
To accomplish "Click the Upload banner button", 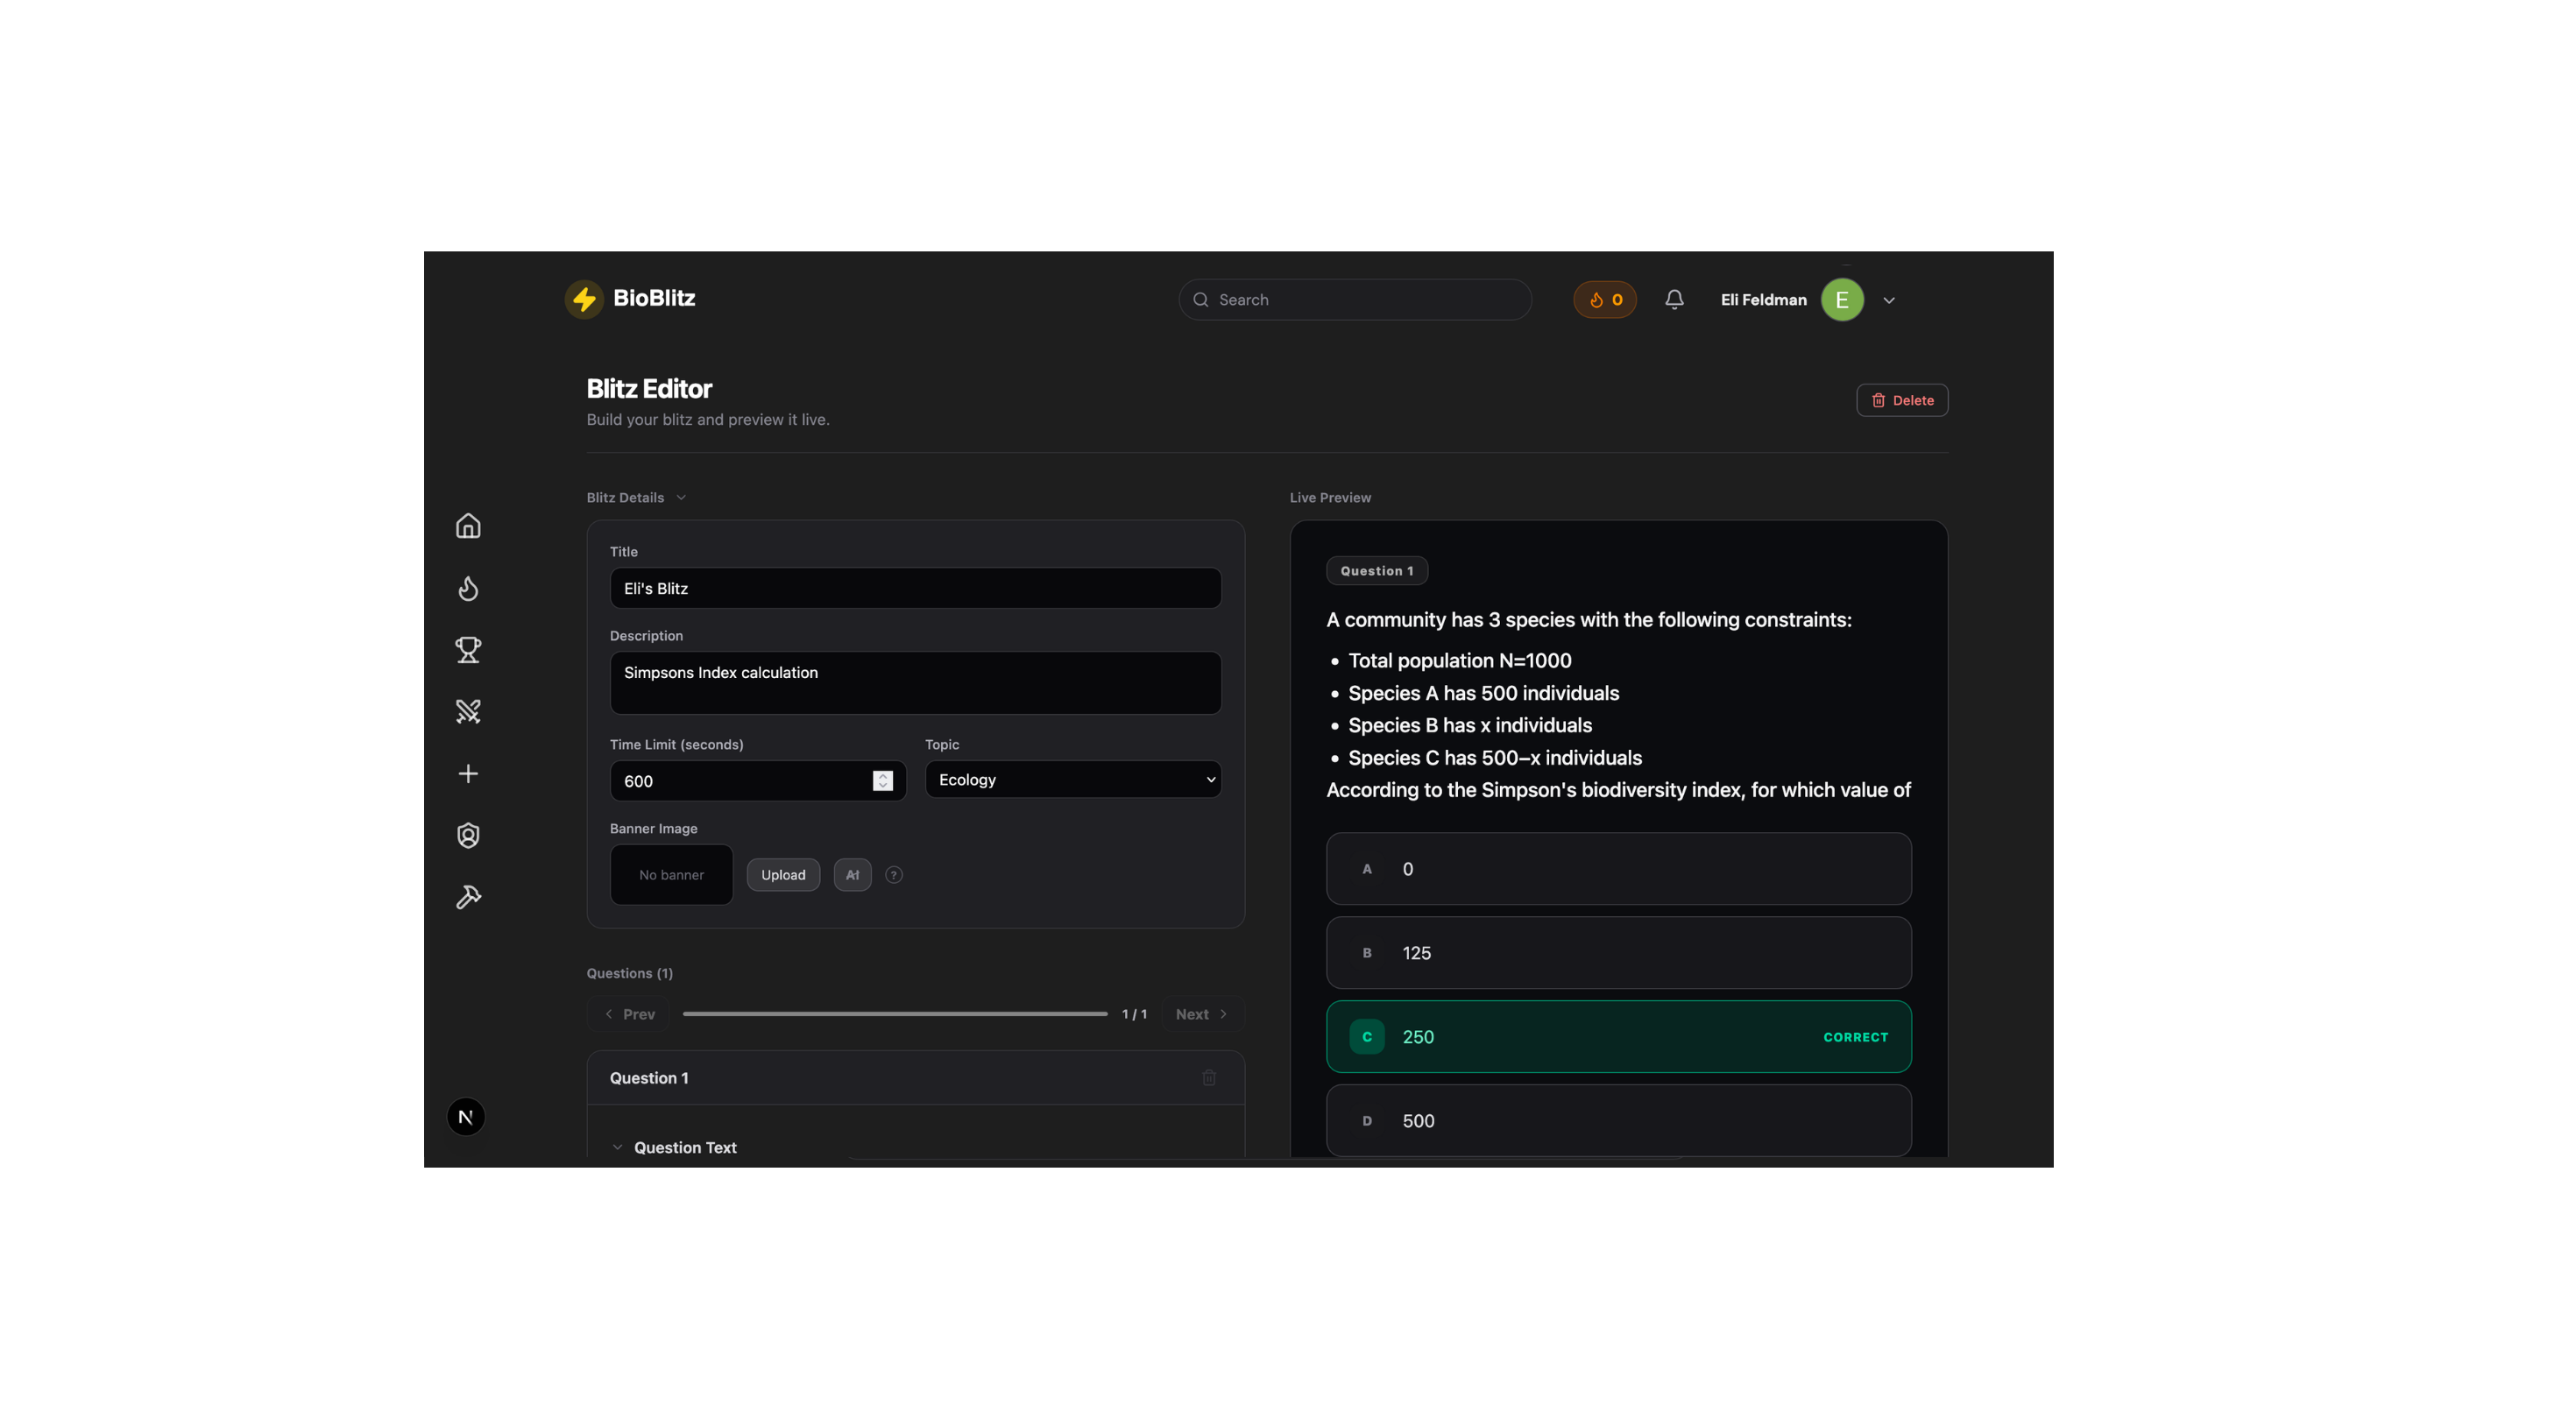I will point(782,874).
